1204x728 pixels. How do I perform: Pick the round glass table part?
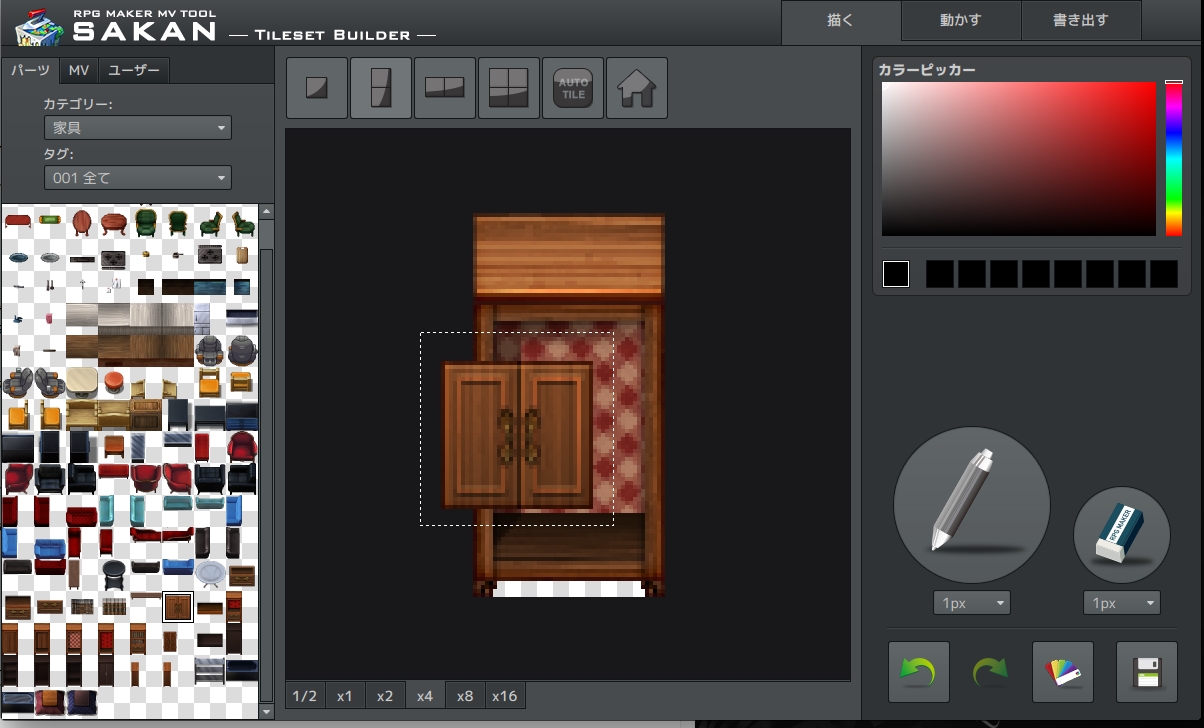(x=210, y=573)
